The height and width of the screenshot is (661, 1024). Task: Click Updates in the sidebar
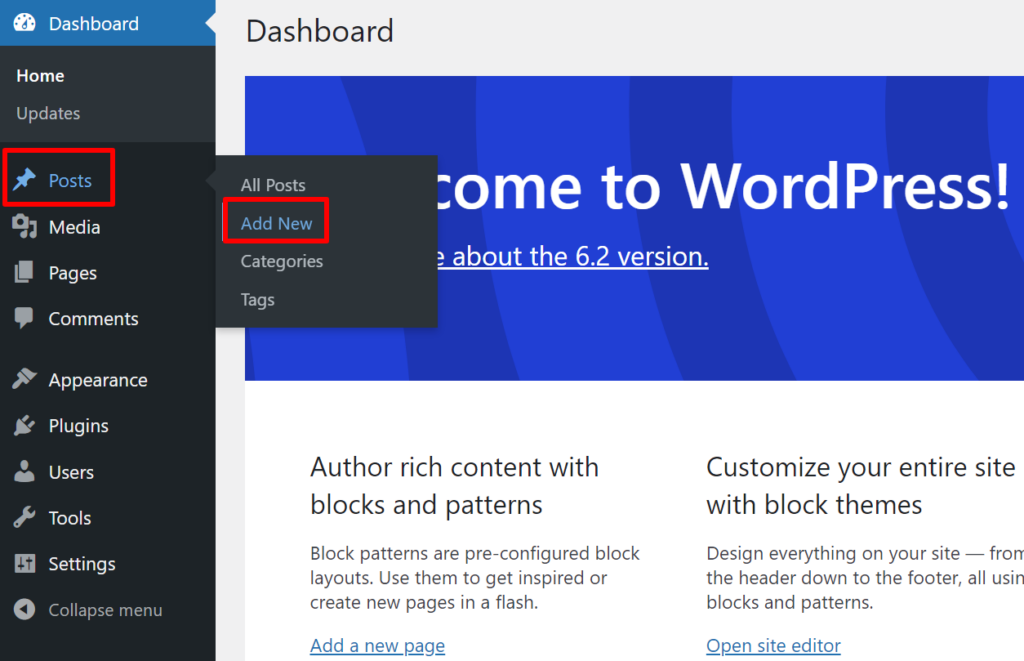pos(47,113)
